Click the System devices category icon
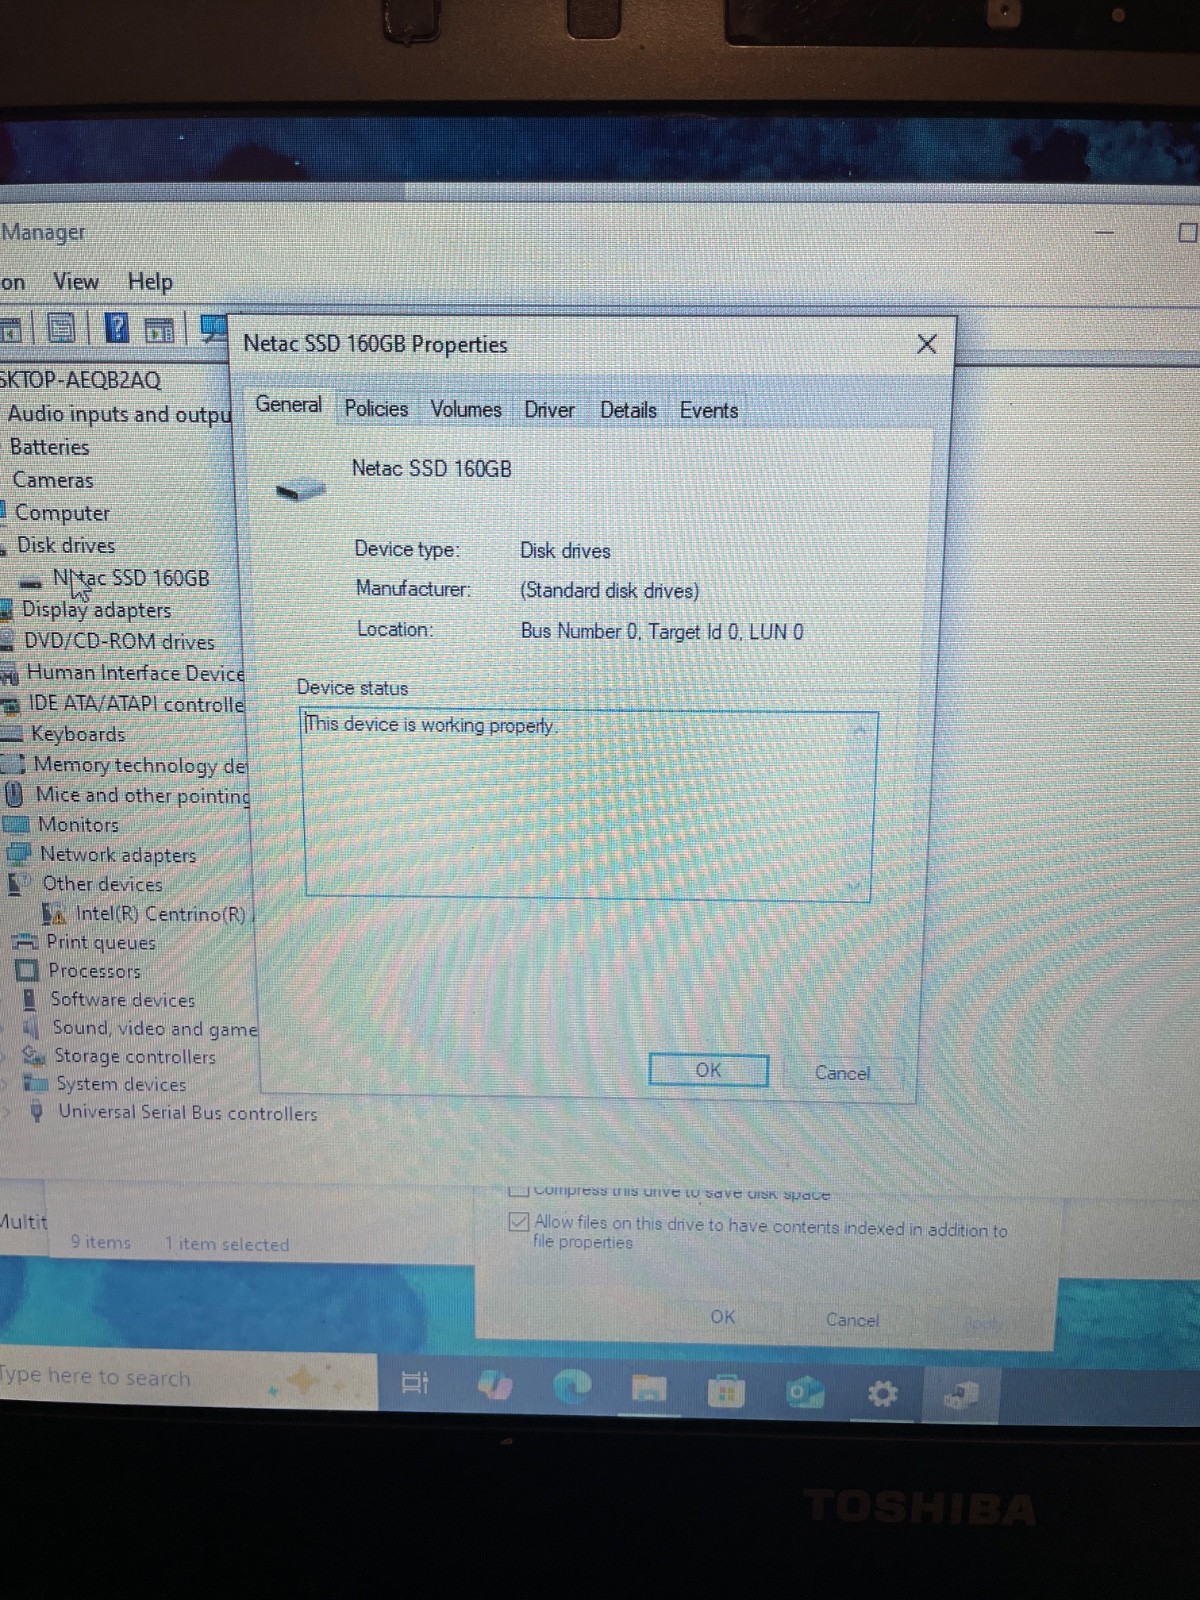Image resolution: width=1200 pixels, height=1600 pixels. coord(37,1084)
